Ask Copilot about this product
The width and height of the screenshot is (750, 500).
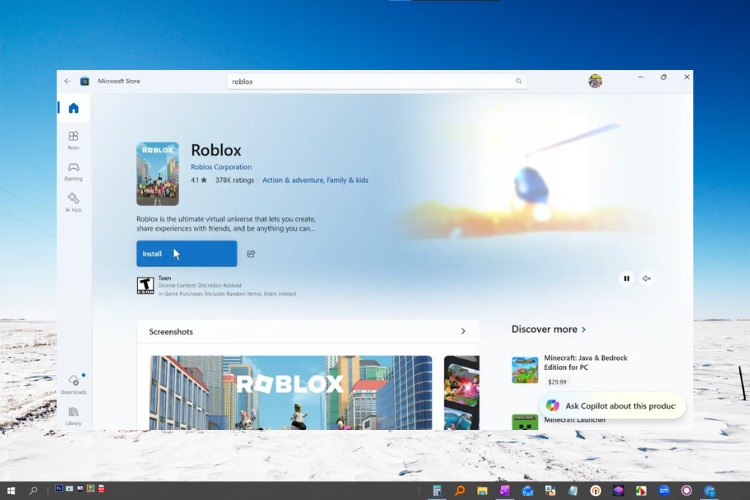tap(612, 406)
